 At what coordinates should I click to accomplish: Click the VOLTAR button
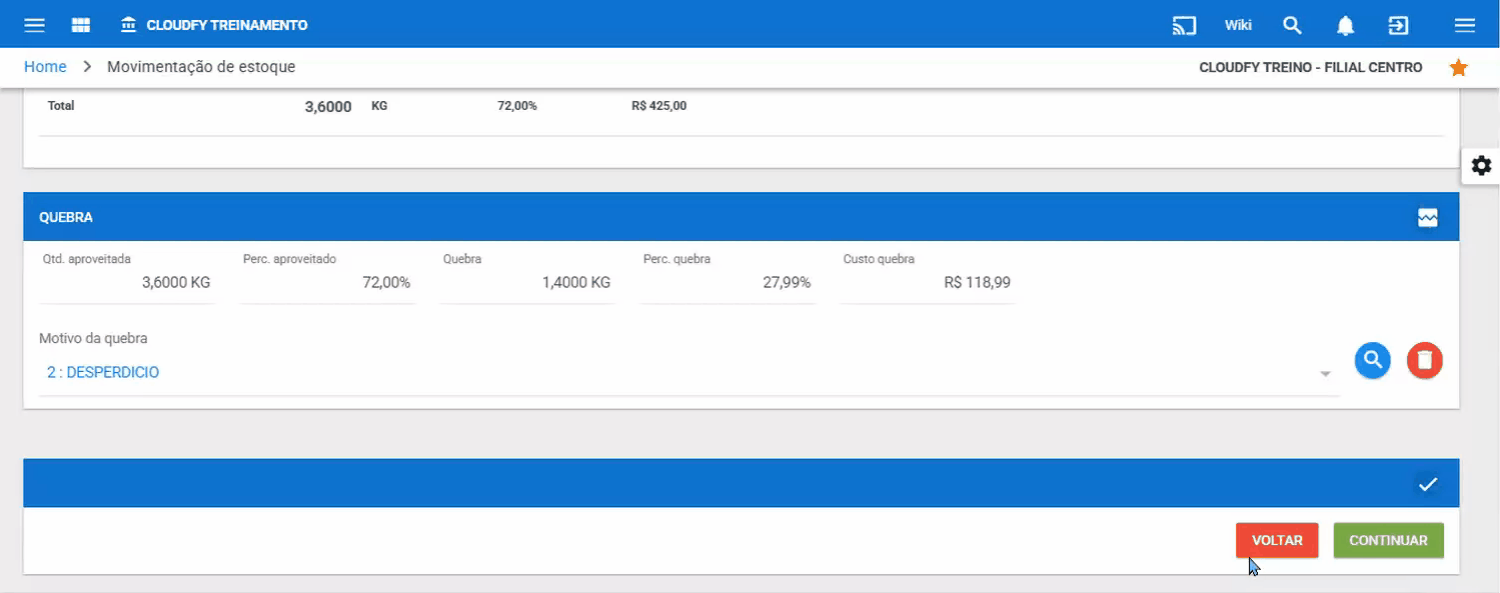(x=1277, y=540)
